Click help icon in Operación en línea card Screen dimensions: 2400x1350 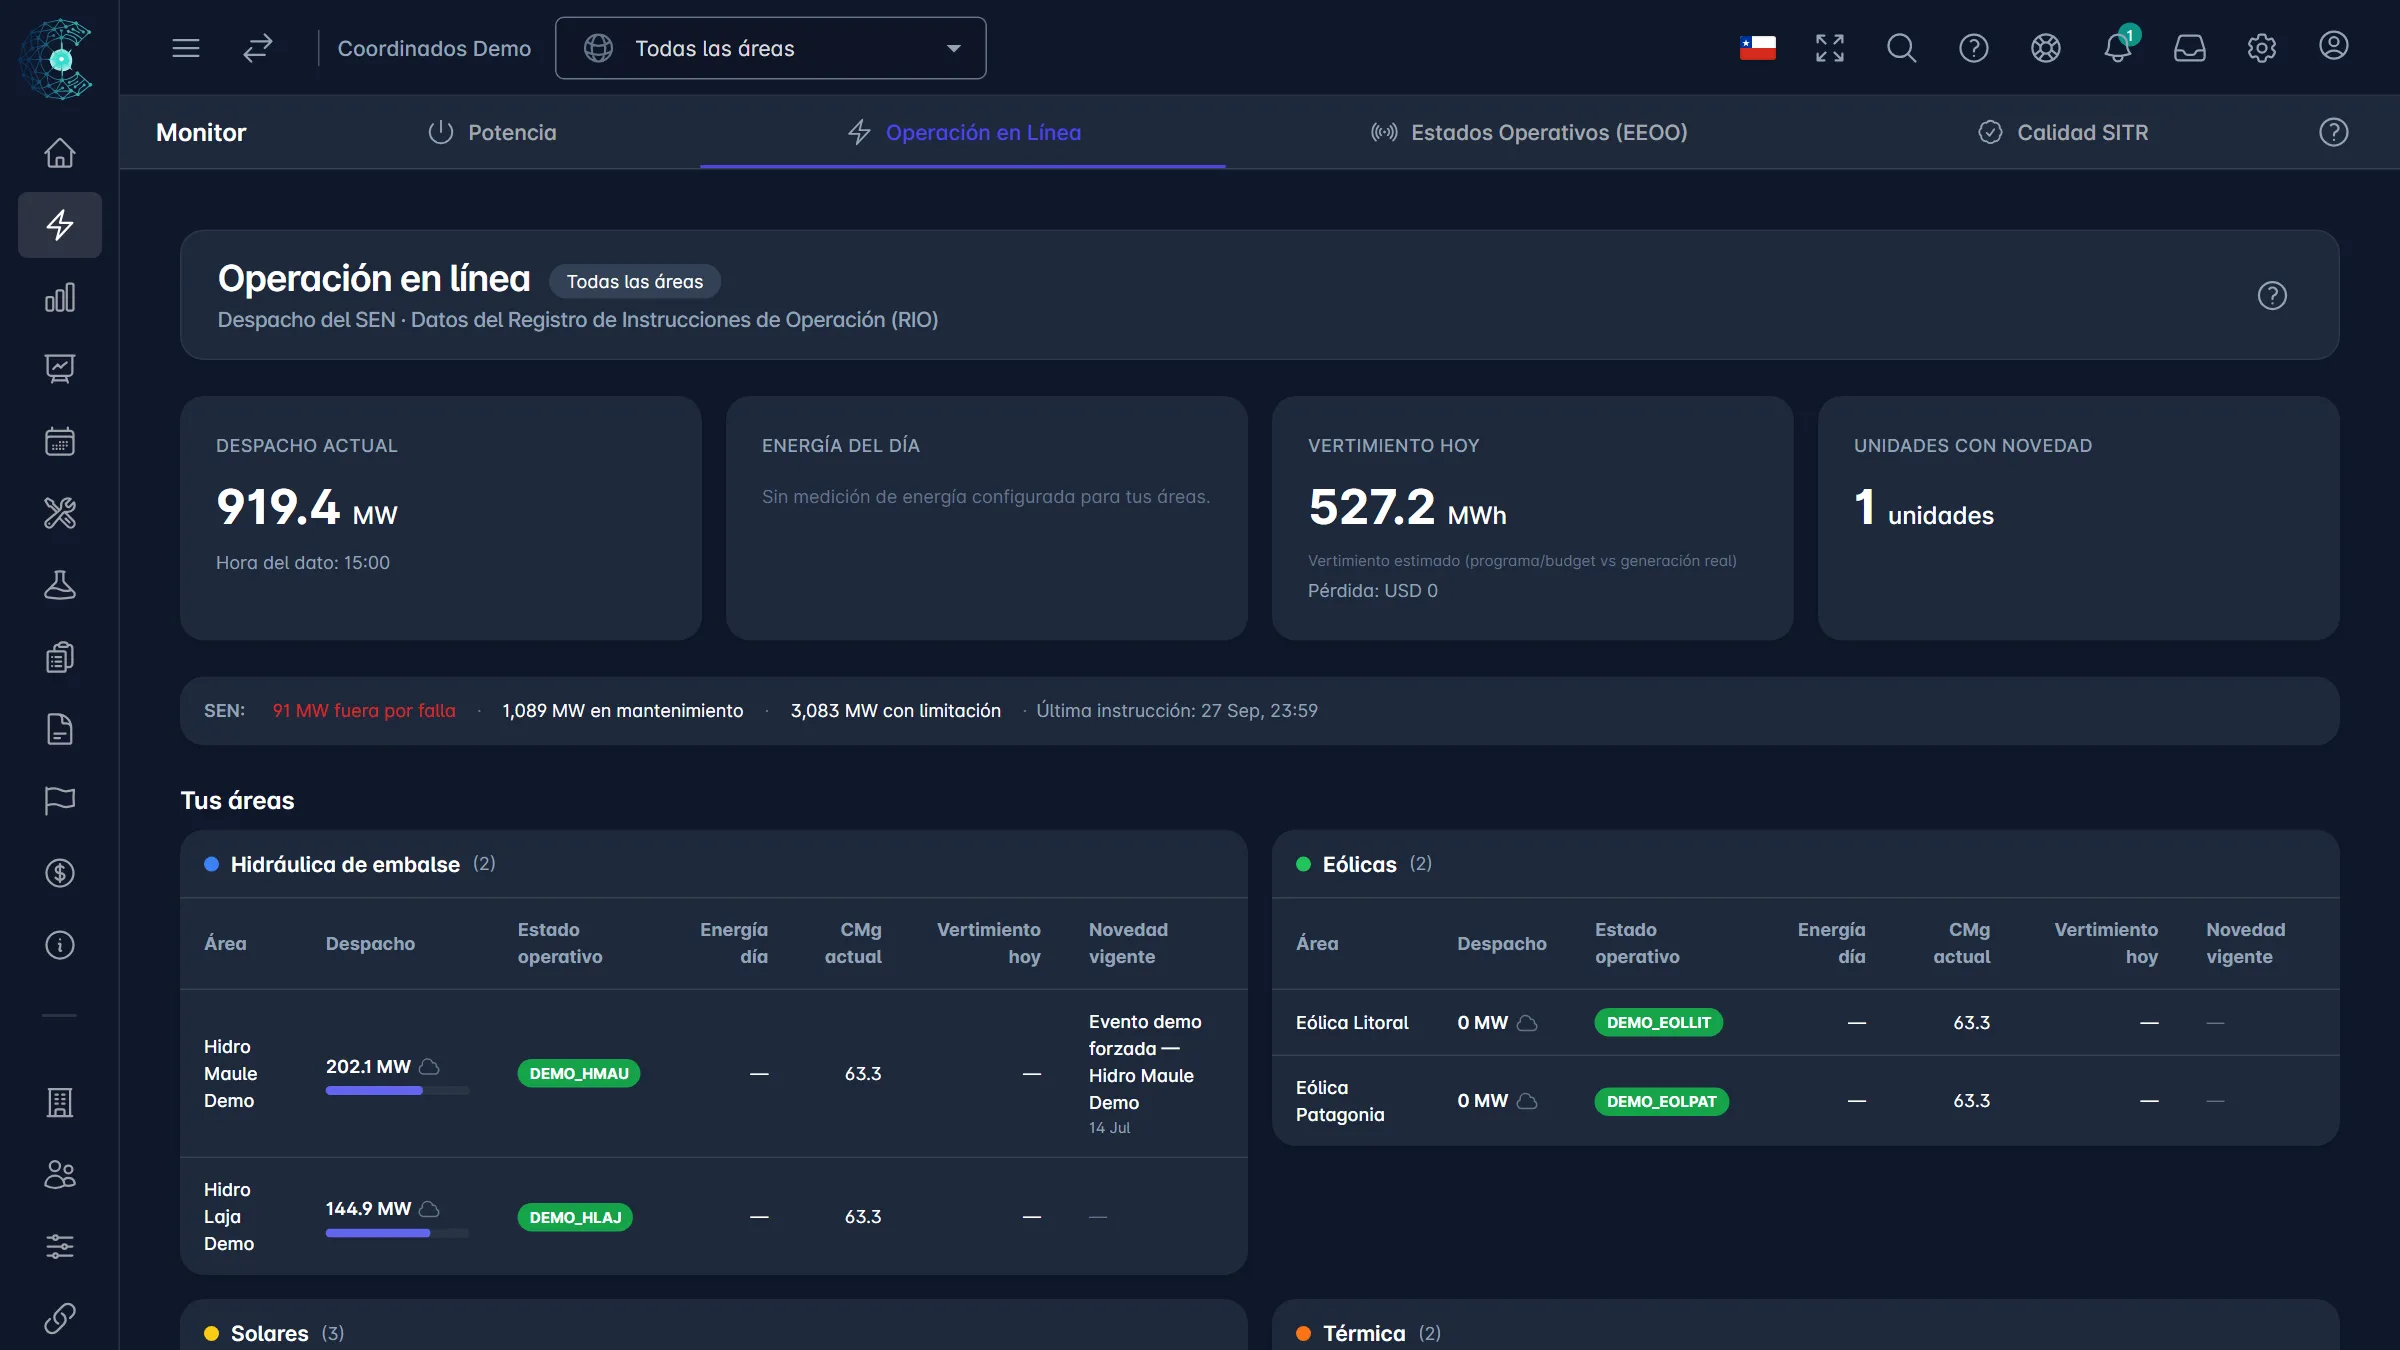2272,296
